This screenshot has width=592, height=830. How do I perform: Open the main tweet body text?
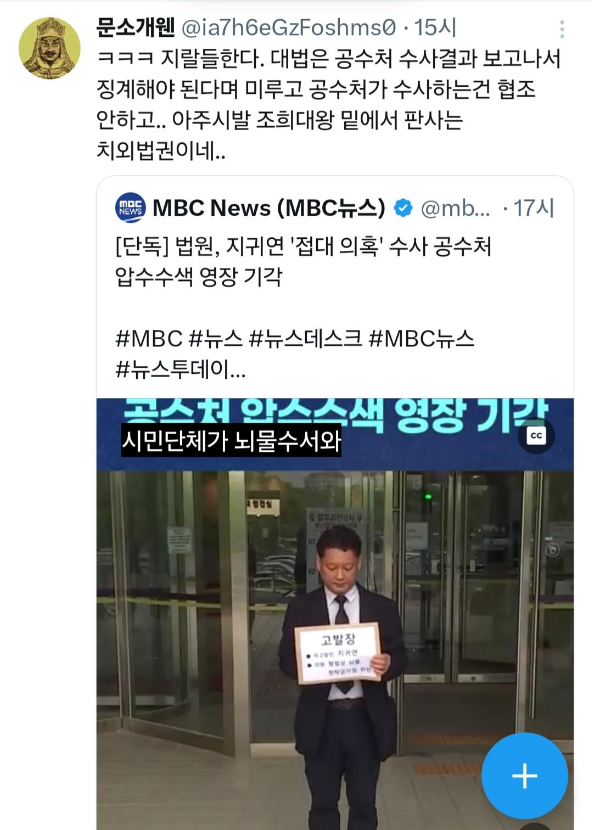click(328, 105)
